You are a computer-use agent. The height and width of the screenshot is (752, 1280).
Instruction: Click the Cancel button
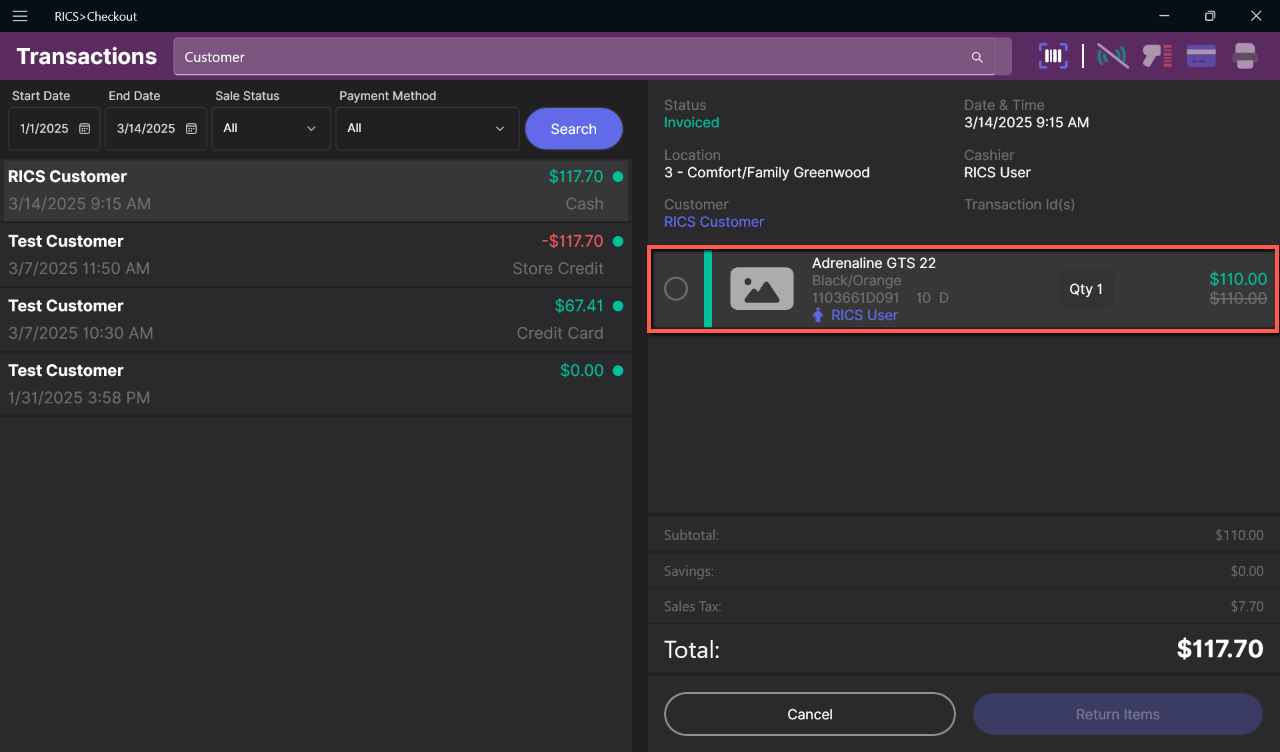(x=810, y=714)
